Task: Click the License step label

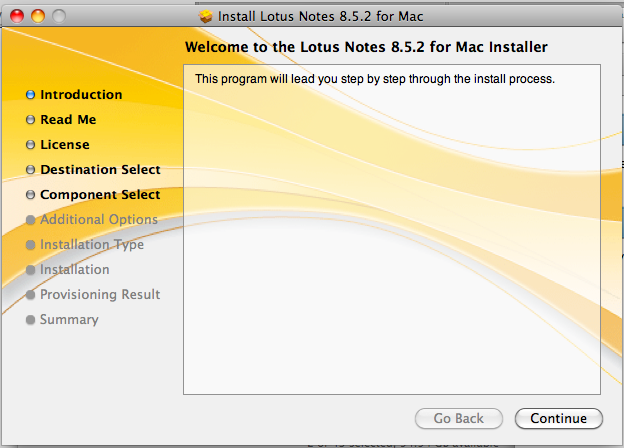Action: pos(65,145)
